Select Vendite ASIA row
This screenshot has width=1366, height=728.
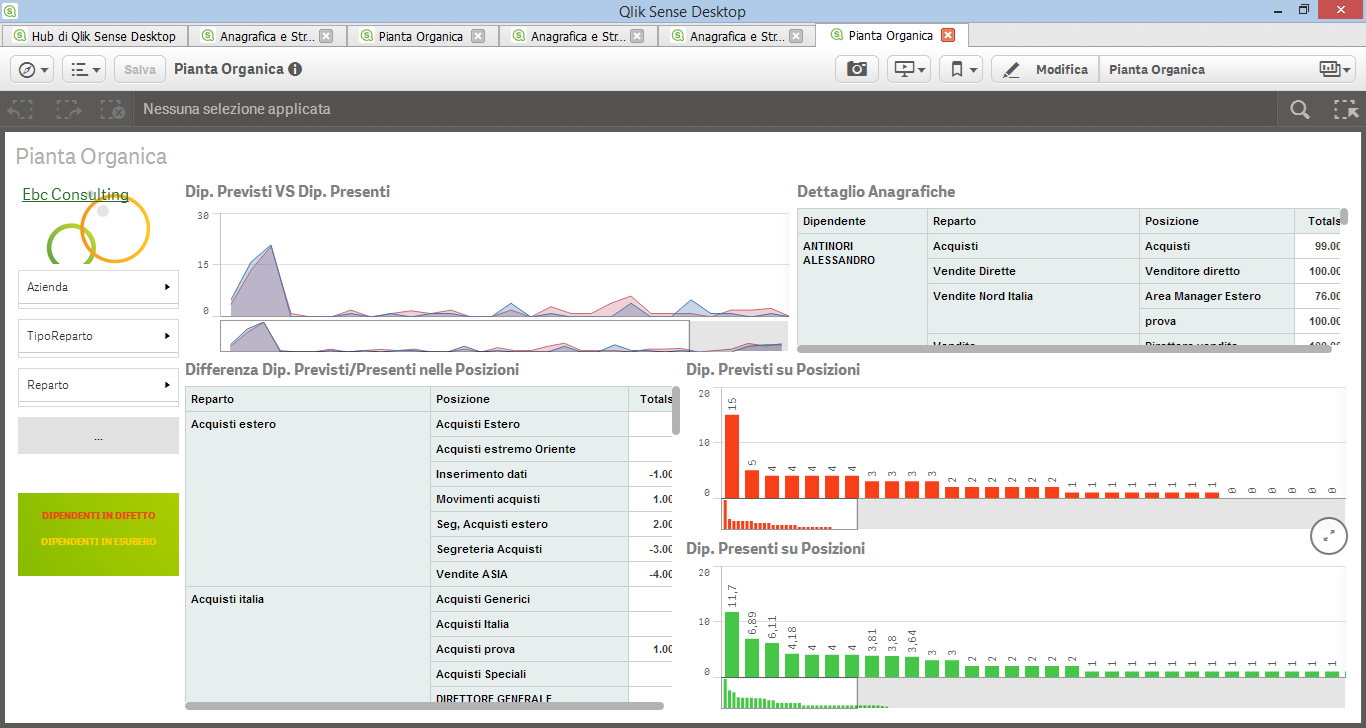click(530, 574)
